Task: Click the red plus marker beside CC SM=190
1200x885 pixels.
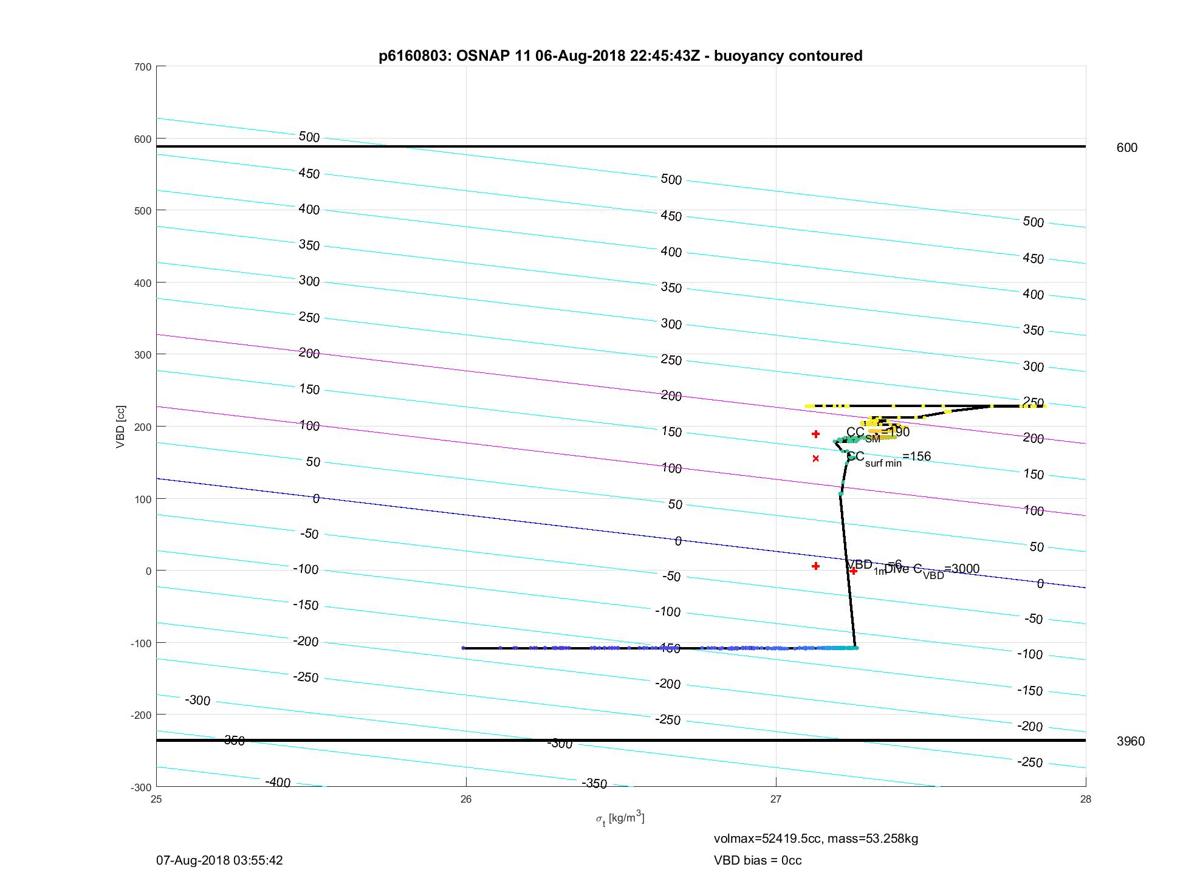Action: coord(816,434)
